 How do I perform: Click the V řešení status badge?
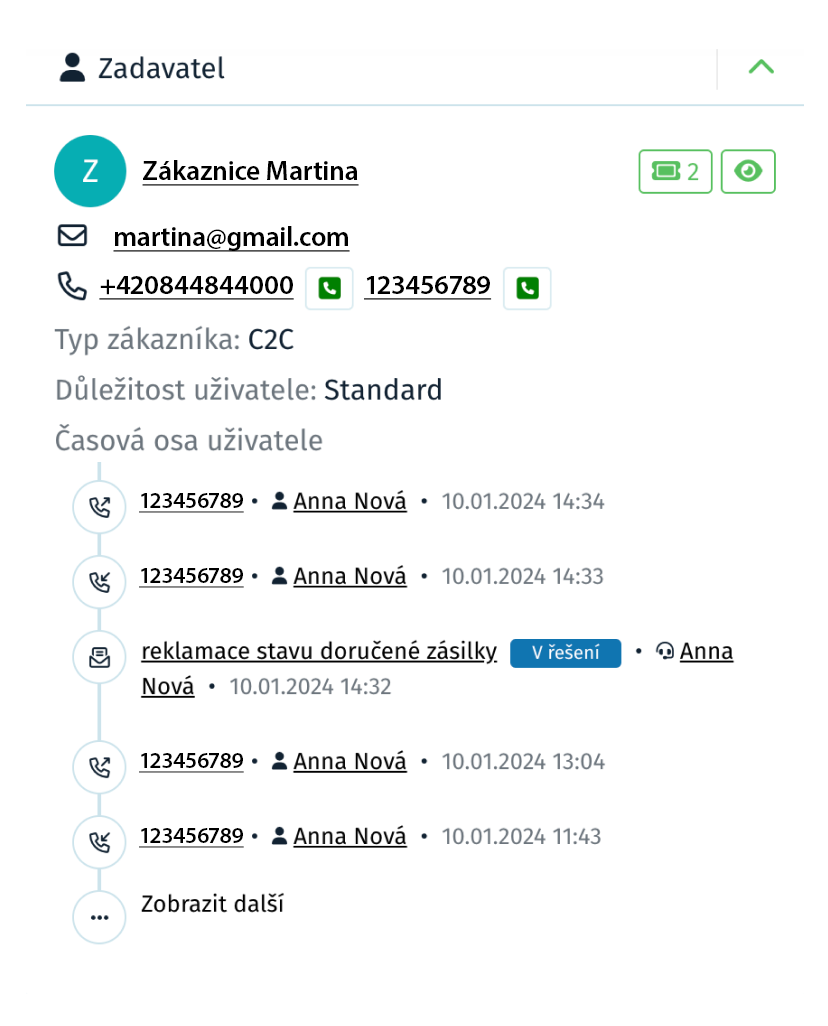pyautogui.click(x=566, y=653)
